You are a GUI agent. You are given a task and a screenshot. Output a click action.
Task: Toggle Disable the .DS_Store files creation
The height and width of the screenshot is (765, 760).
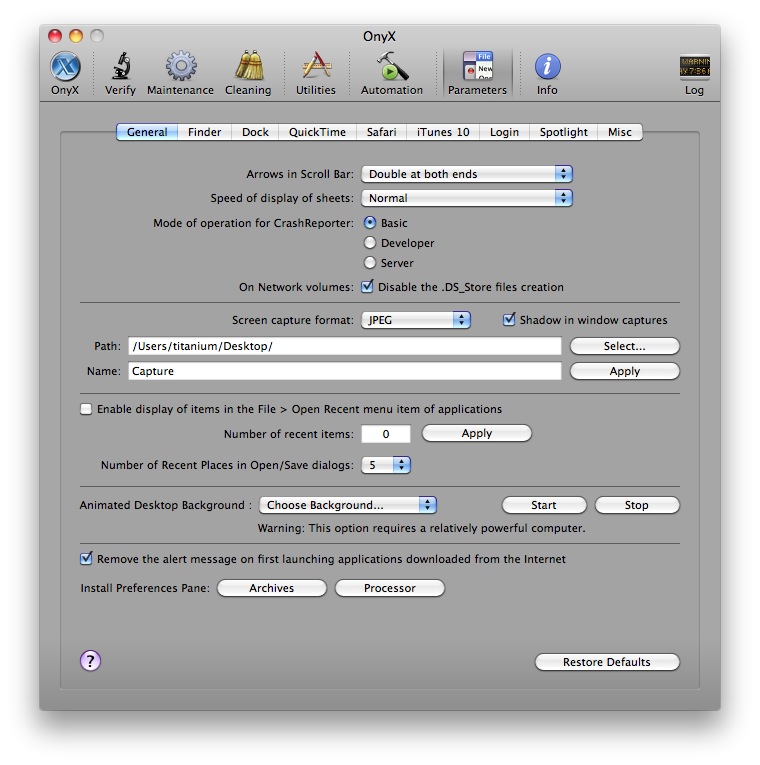(x=367, y=286)
